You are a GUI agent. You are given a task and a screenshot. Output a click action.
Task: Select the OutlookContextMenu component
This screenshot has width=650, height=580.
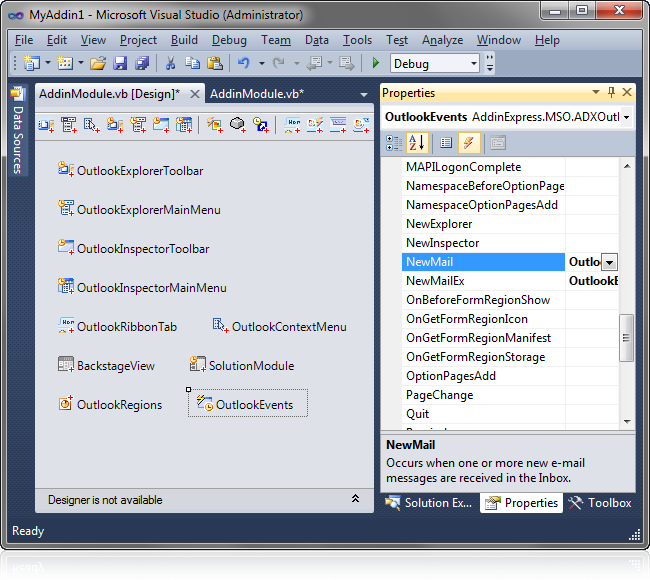279,326
